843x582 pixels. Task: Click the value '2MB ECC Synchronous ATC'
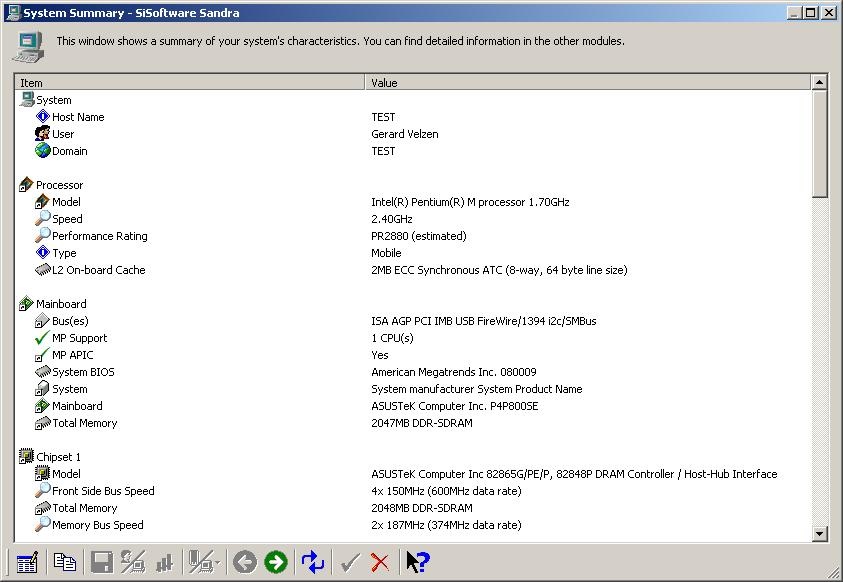coord(437,270)
